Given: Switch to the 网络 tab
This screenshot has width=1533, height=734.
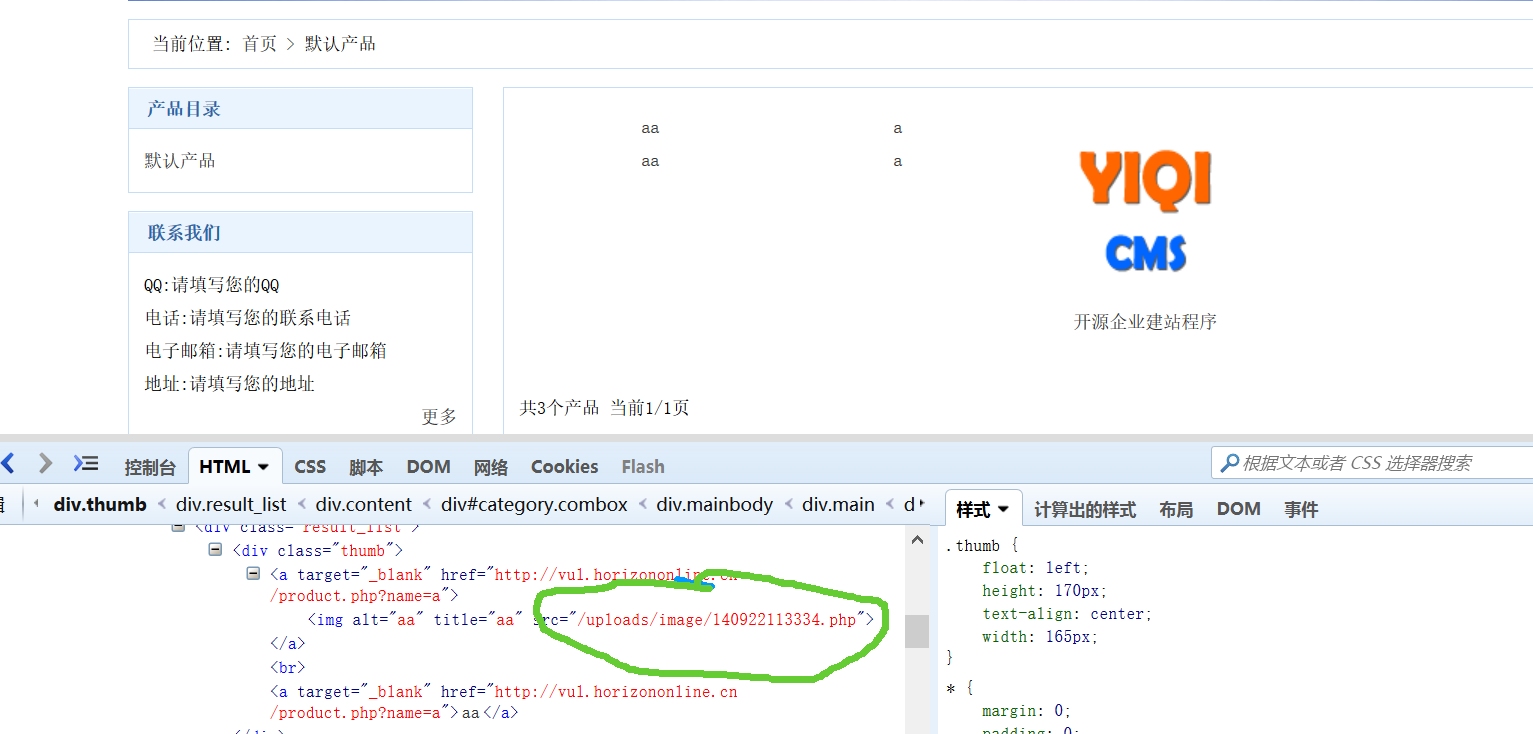Looking at the screenshot, I should click(x=490, y=467).
